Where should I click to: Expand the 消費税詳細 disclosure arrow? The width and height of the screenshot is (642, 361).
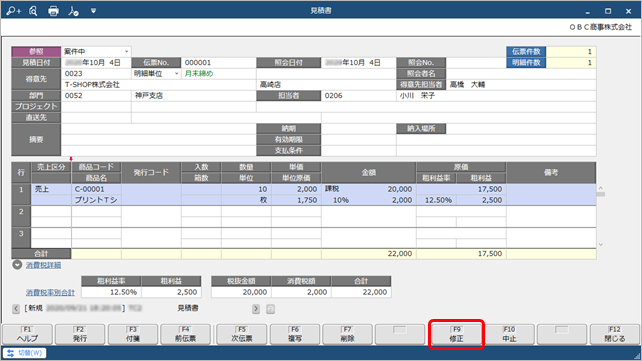(x=17, y=265)
